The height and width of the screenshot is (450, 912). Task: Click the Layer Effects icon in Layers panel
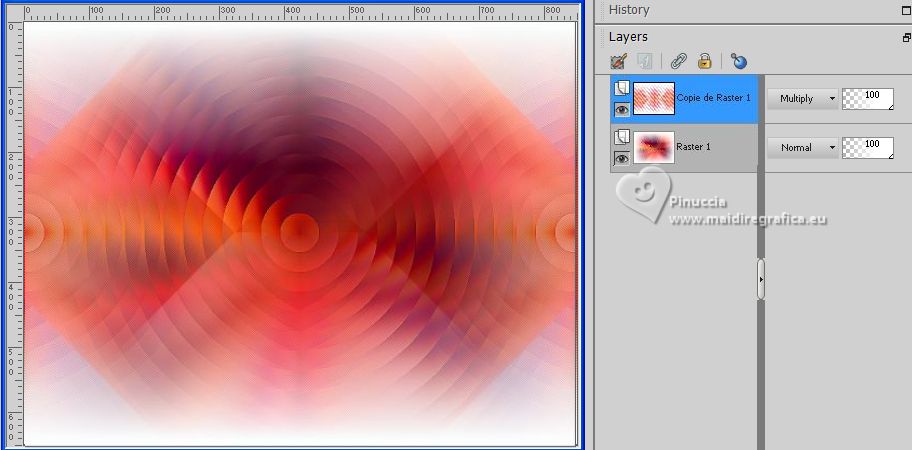[644, 61]
